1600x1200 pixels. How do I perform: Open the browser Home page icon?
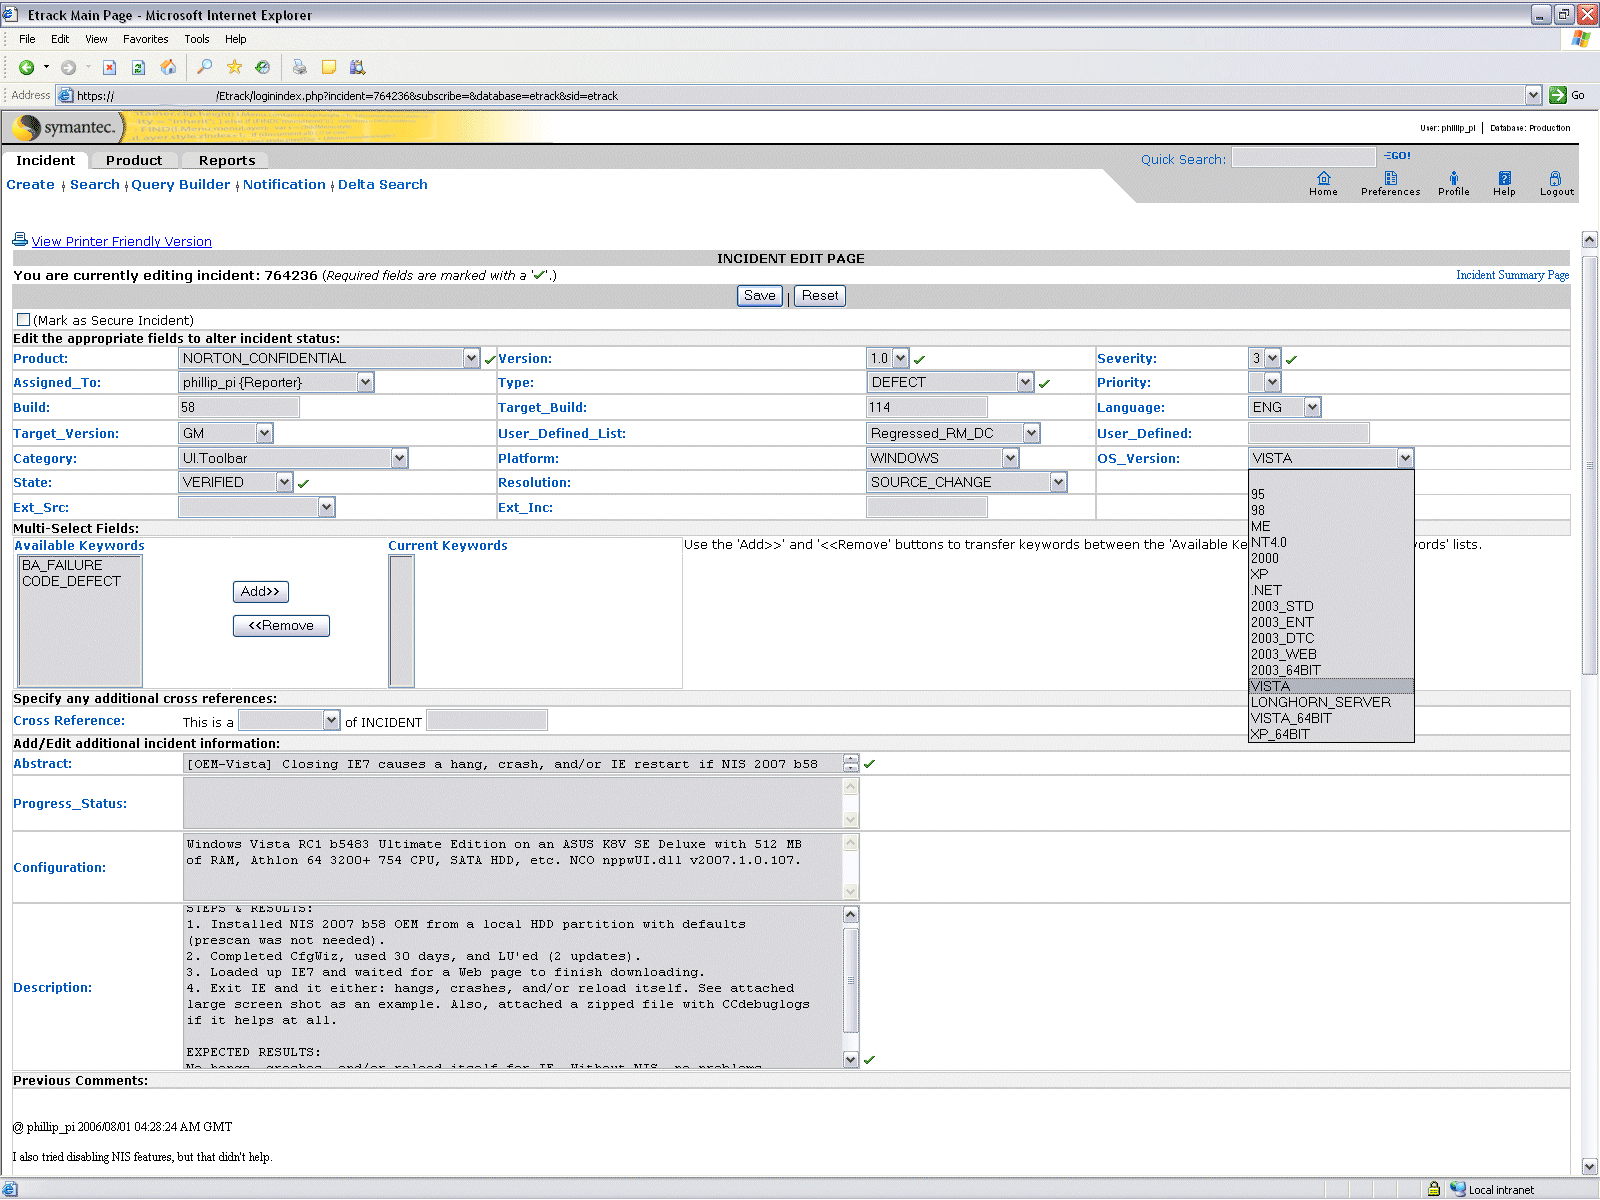pos(168,67)
